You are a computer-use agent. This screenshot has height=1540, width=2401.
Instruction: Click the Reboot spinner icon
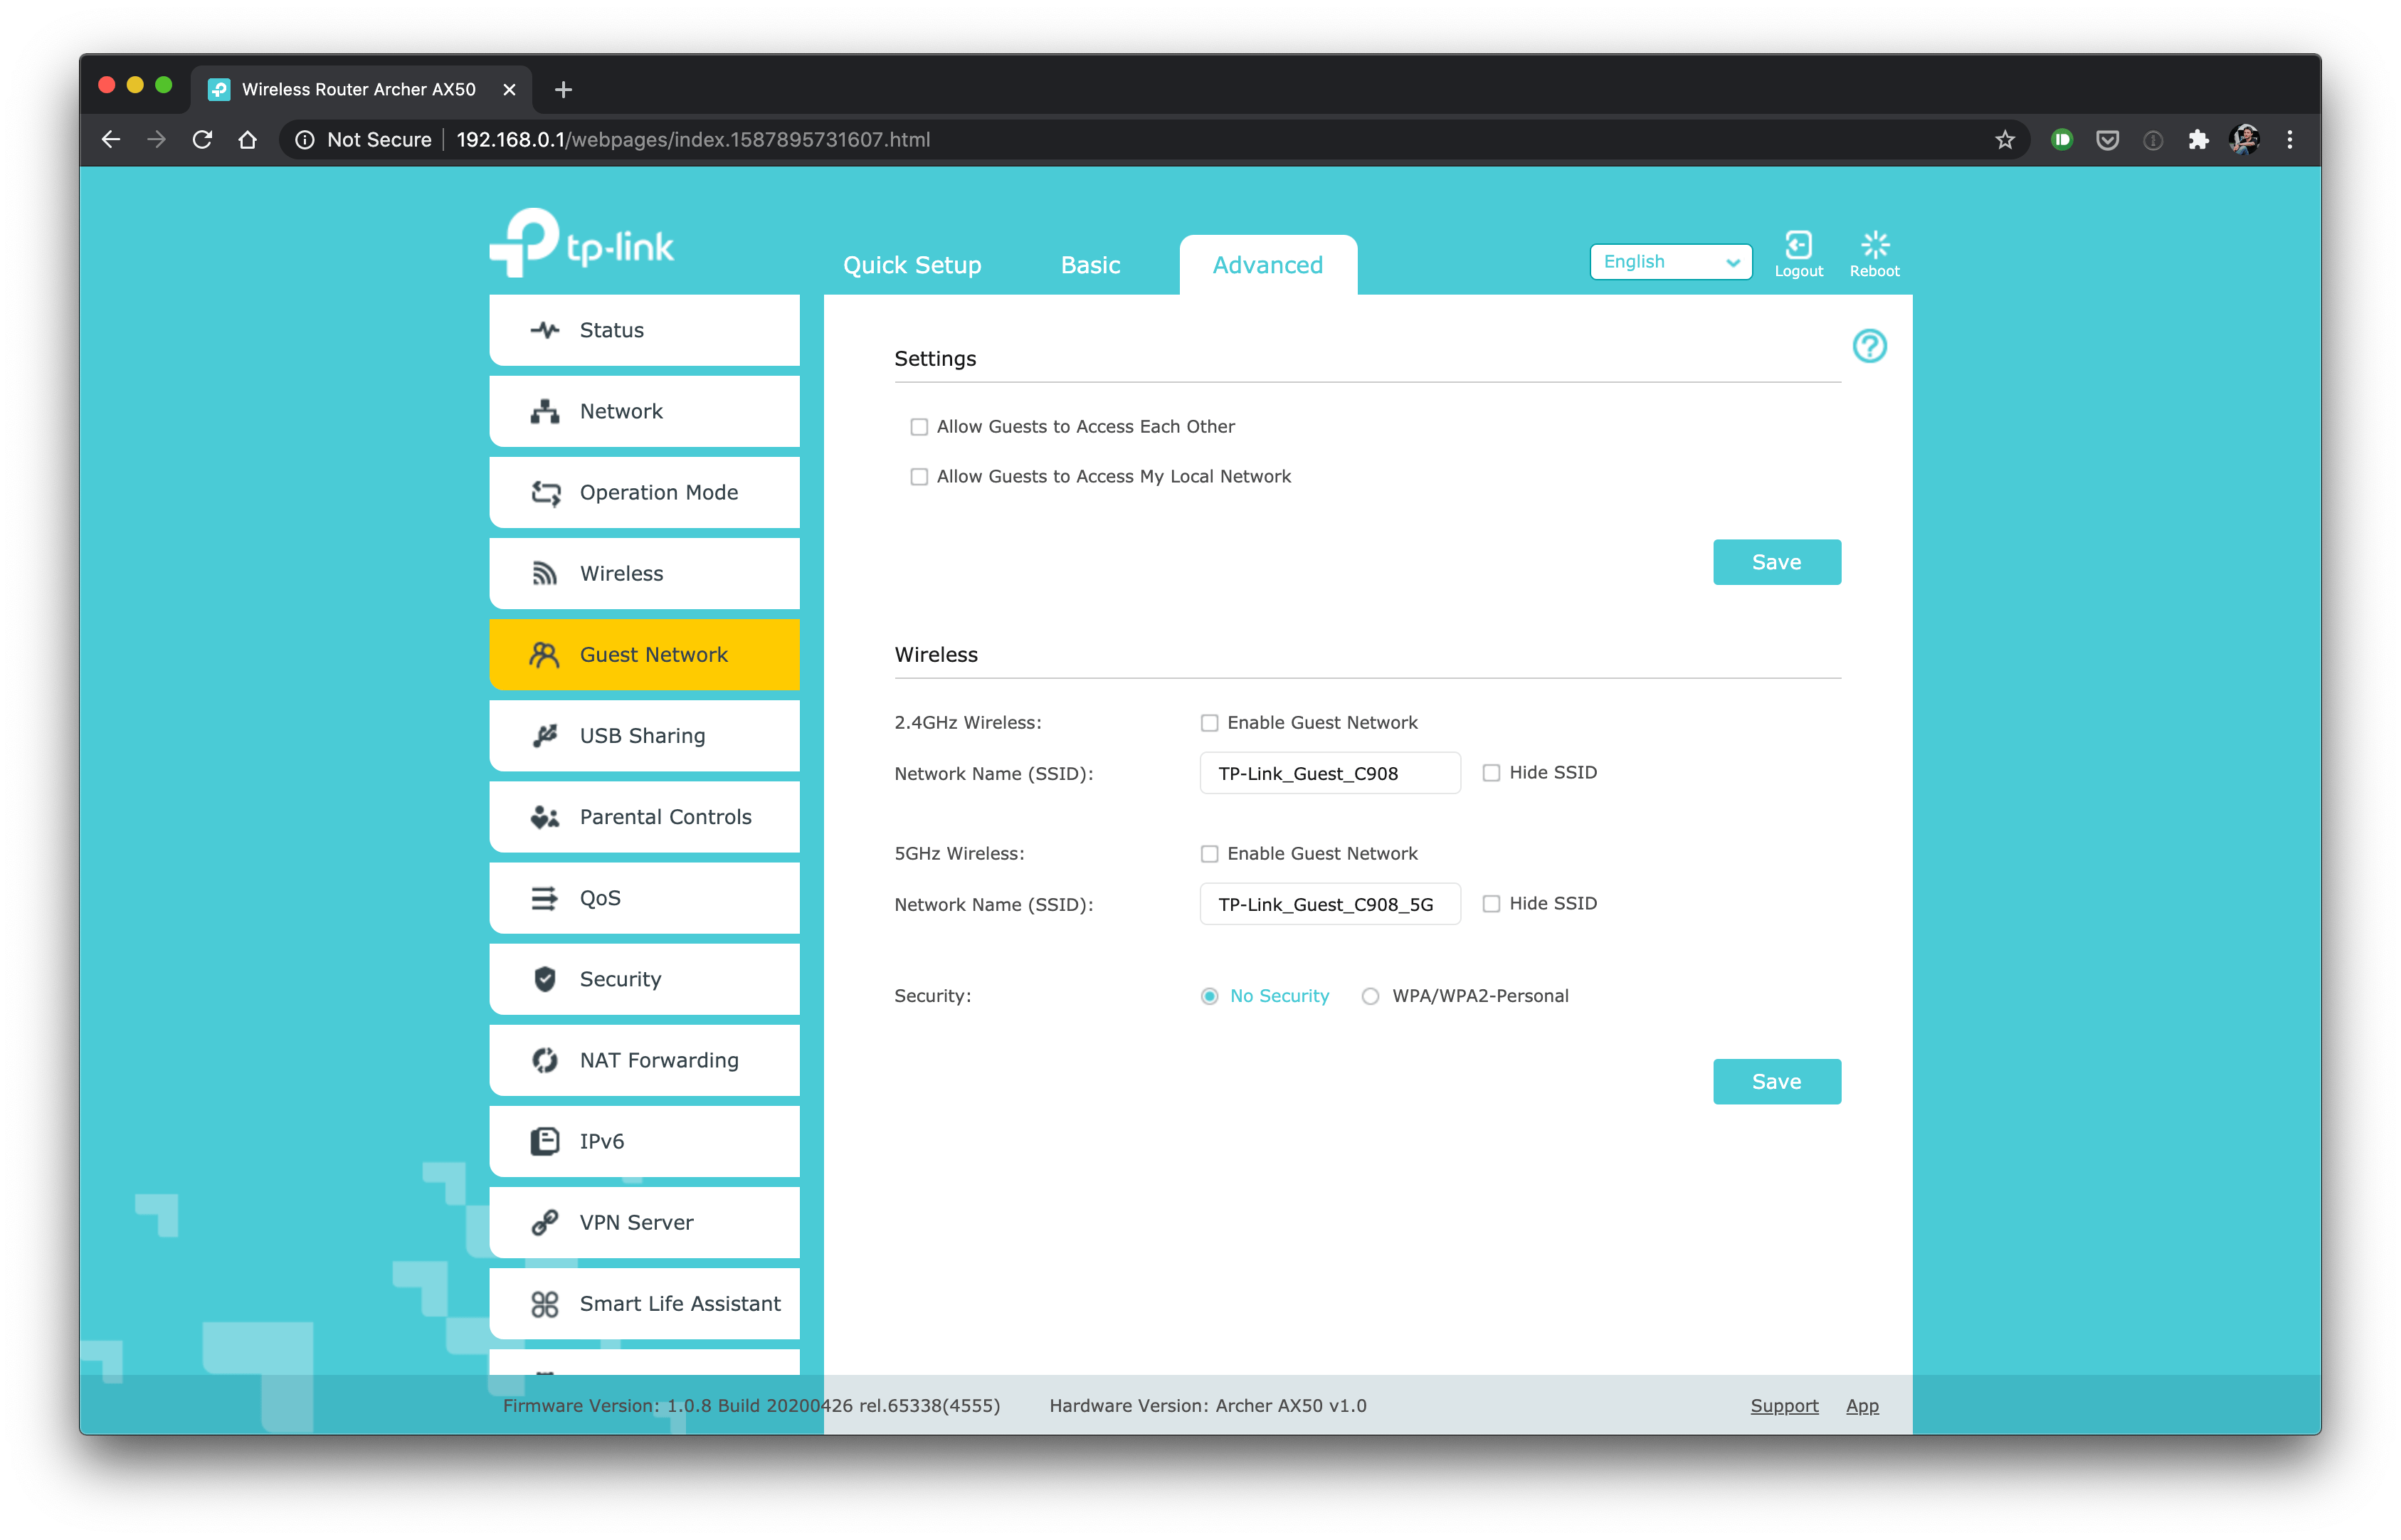(1874, 244)
